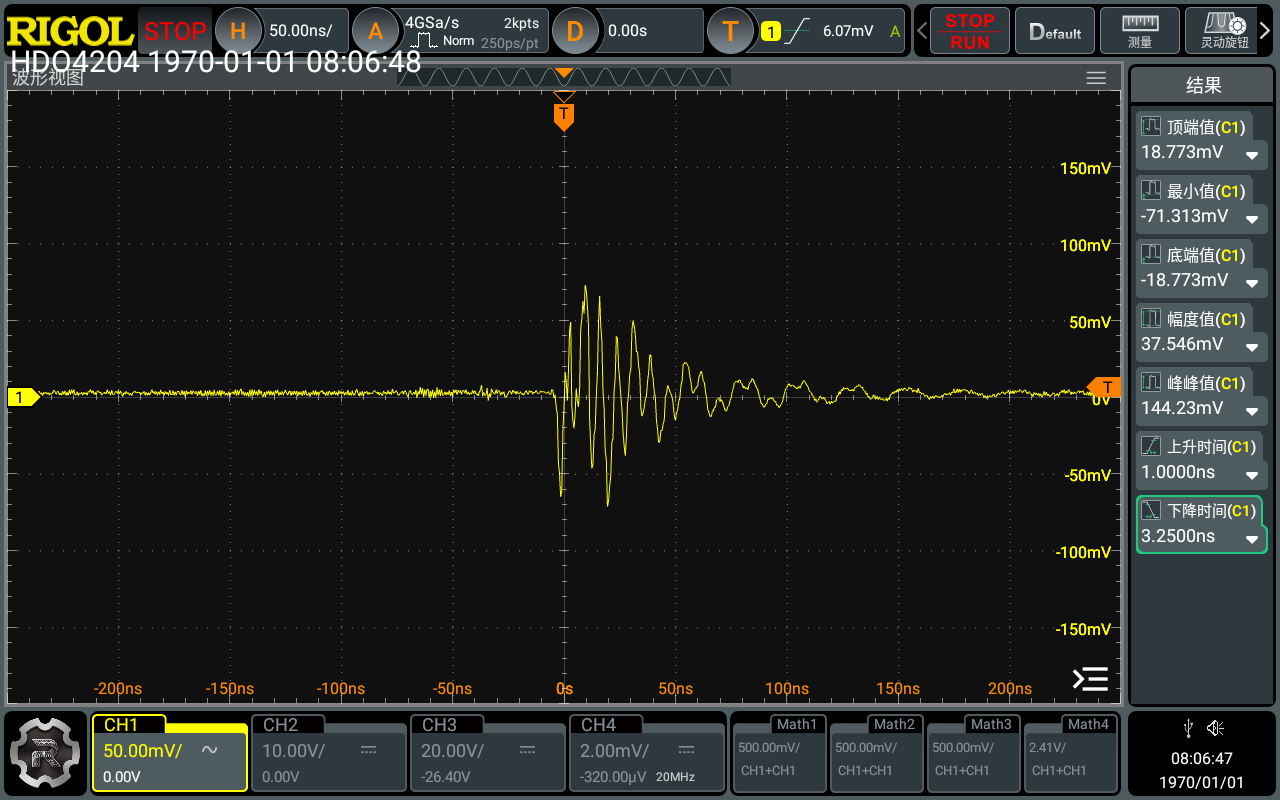The width and height of the screenshot is (1280, 800).
Task: Open the delay D icon
Action: click(574, 31)
